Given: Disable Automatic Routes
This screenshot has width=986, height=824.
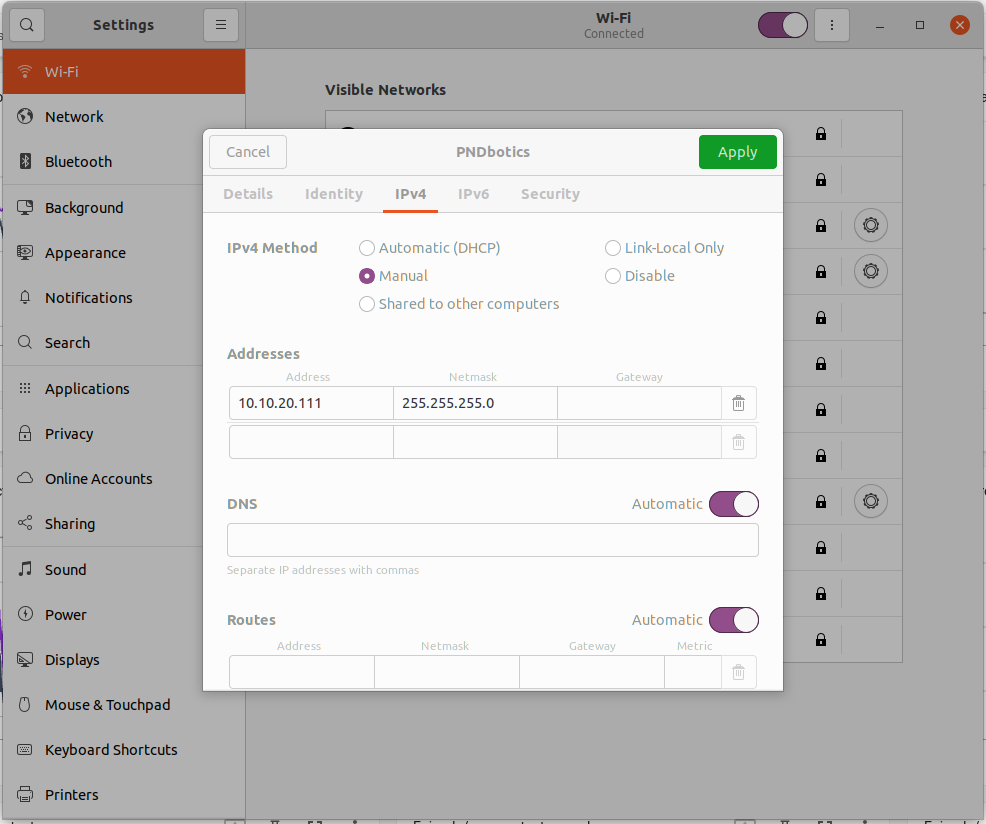Looking at the screenshot, I should [734, 620].
